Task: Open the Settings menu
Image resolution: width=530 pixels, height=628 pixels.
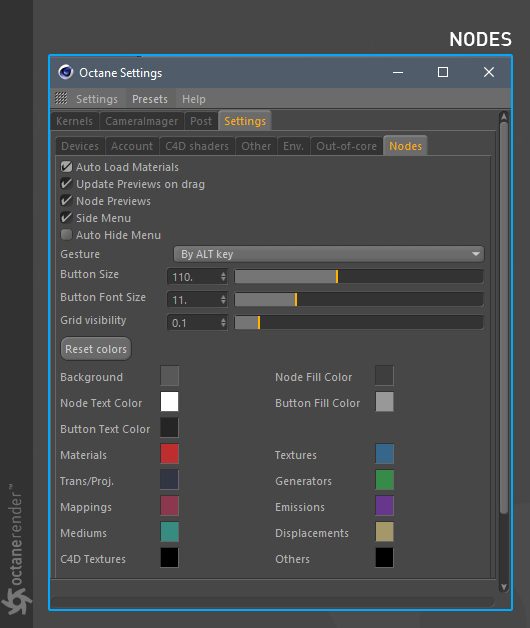Action: 97,99
